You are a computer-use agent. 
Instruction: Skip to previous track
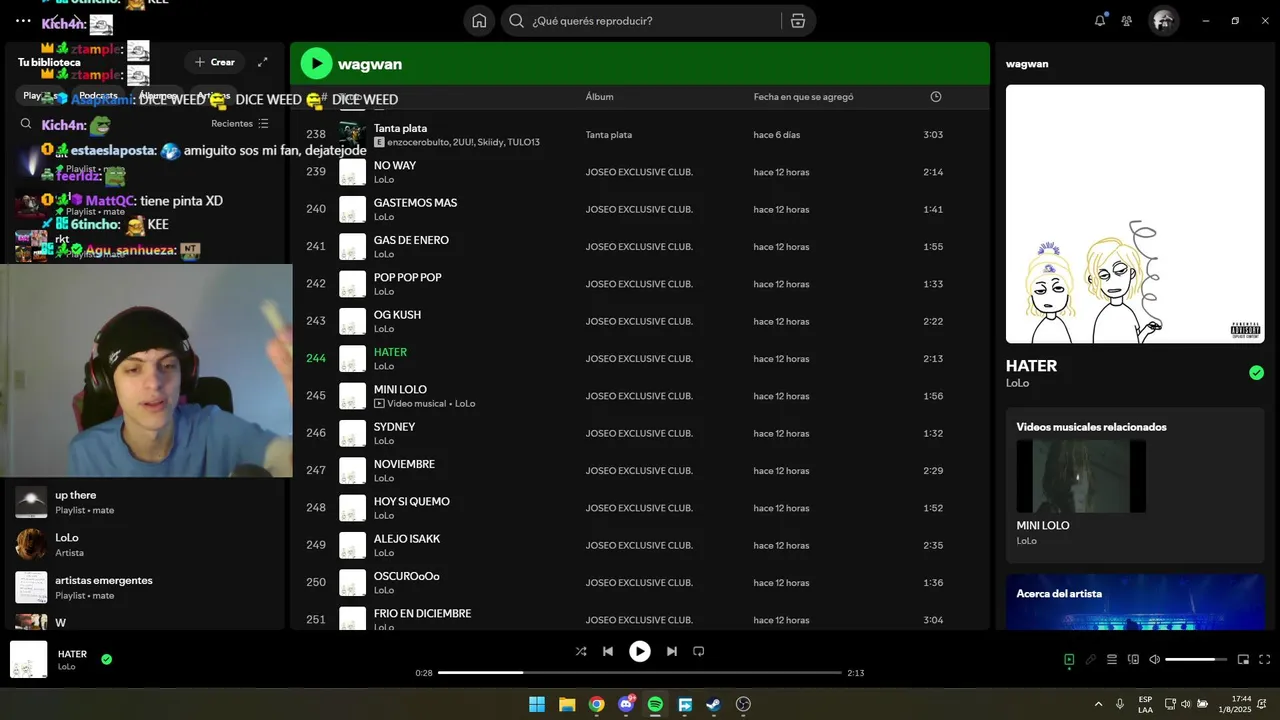608,651
